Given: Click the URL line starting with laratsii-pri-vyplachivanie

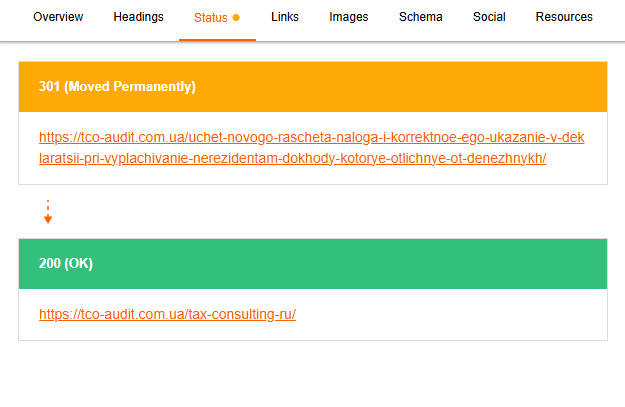Looking at the screenshot, I should click(292, 158).
